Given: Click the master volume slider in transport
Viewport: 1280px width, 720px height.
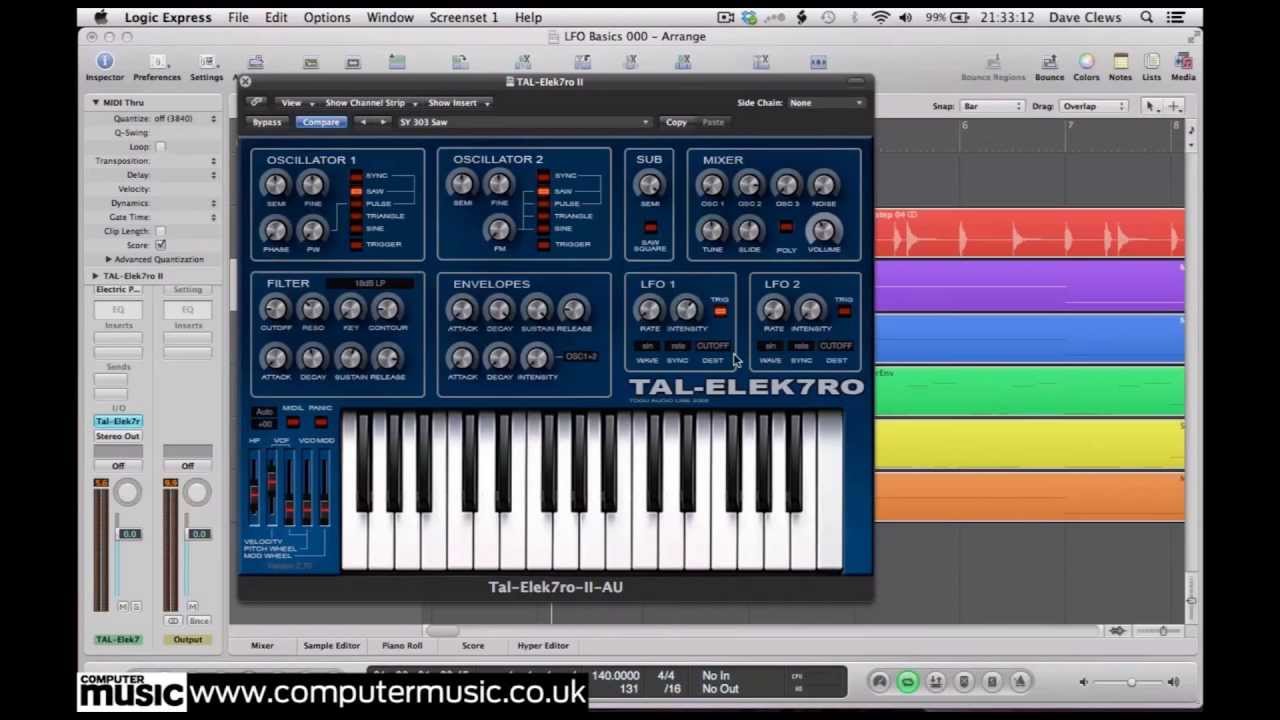Looking at the screenshot, I should pyautogui.click(x=1130, y=682).
